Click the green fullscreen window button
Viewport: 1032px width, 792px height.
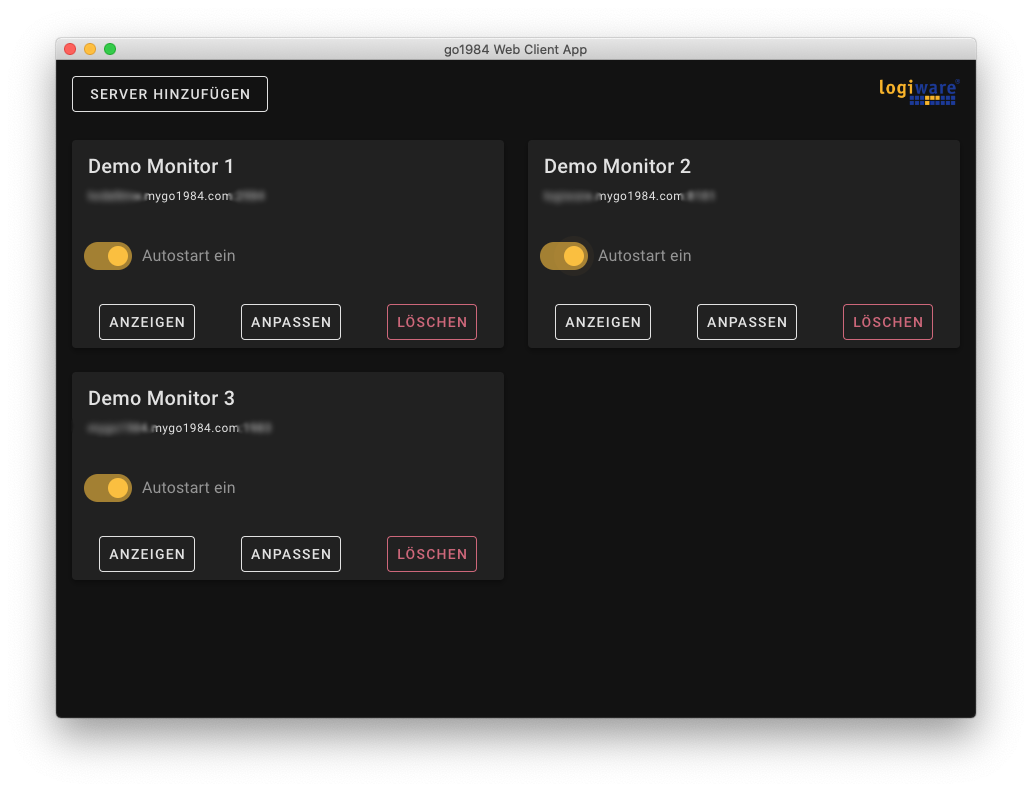110,49
